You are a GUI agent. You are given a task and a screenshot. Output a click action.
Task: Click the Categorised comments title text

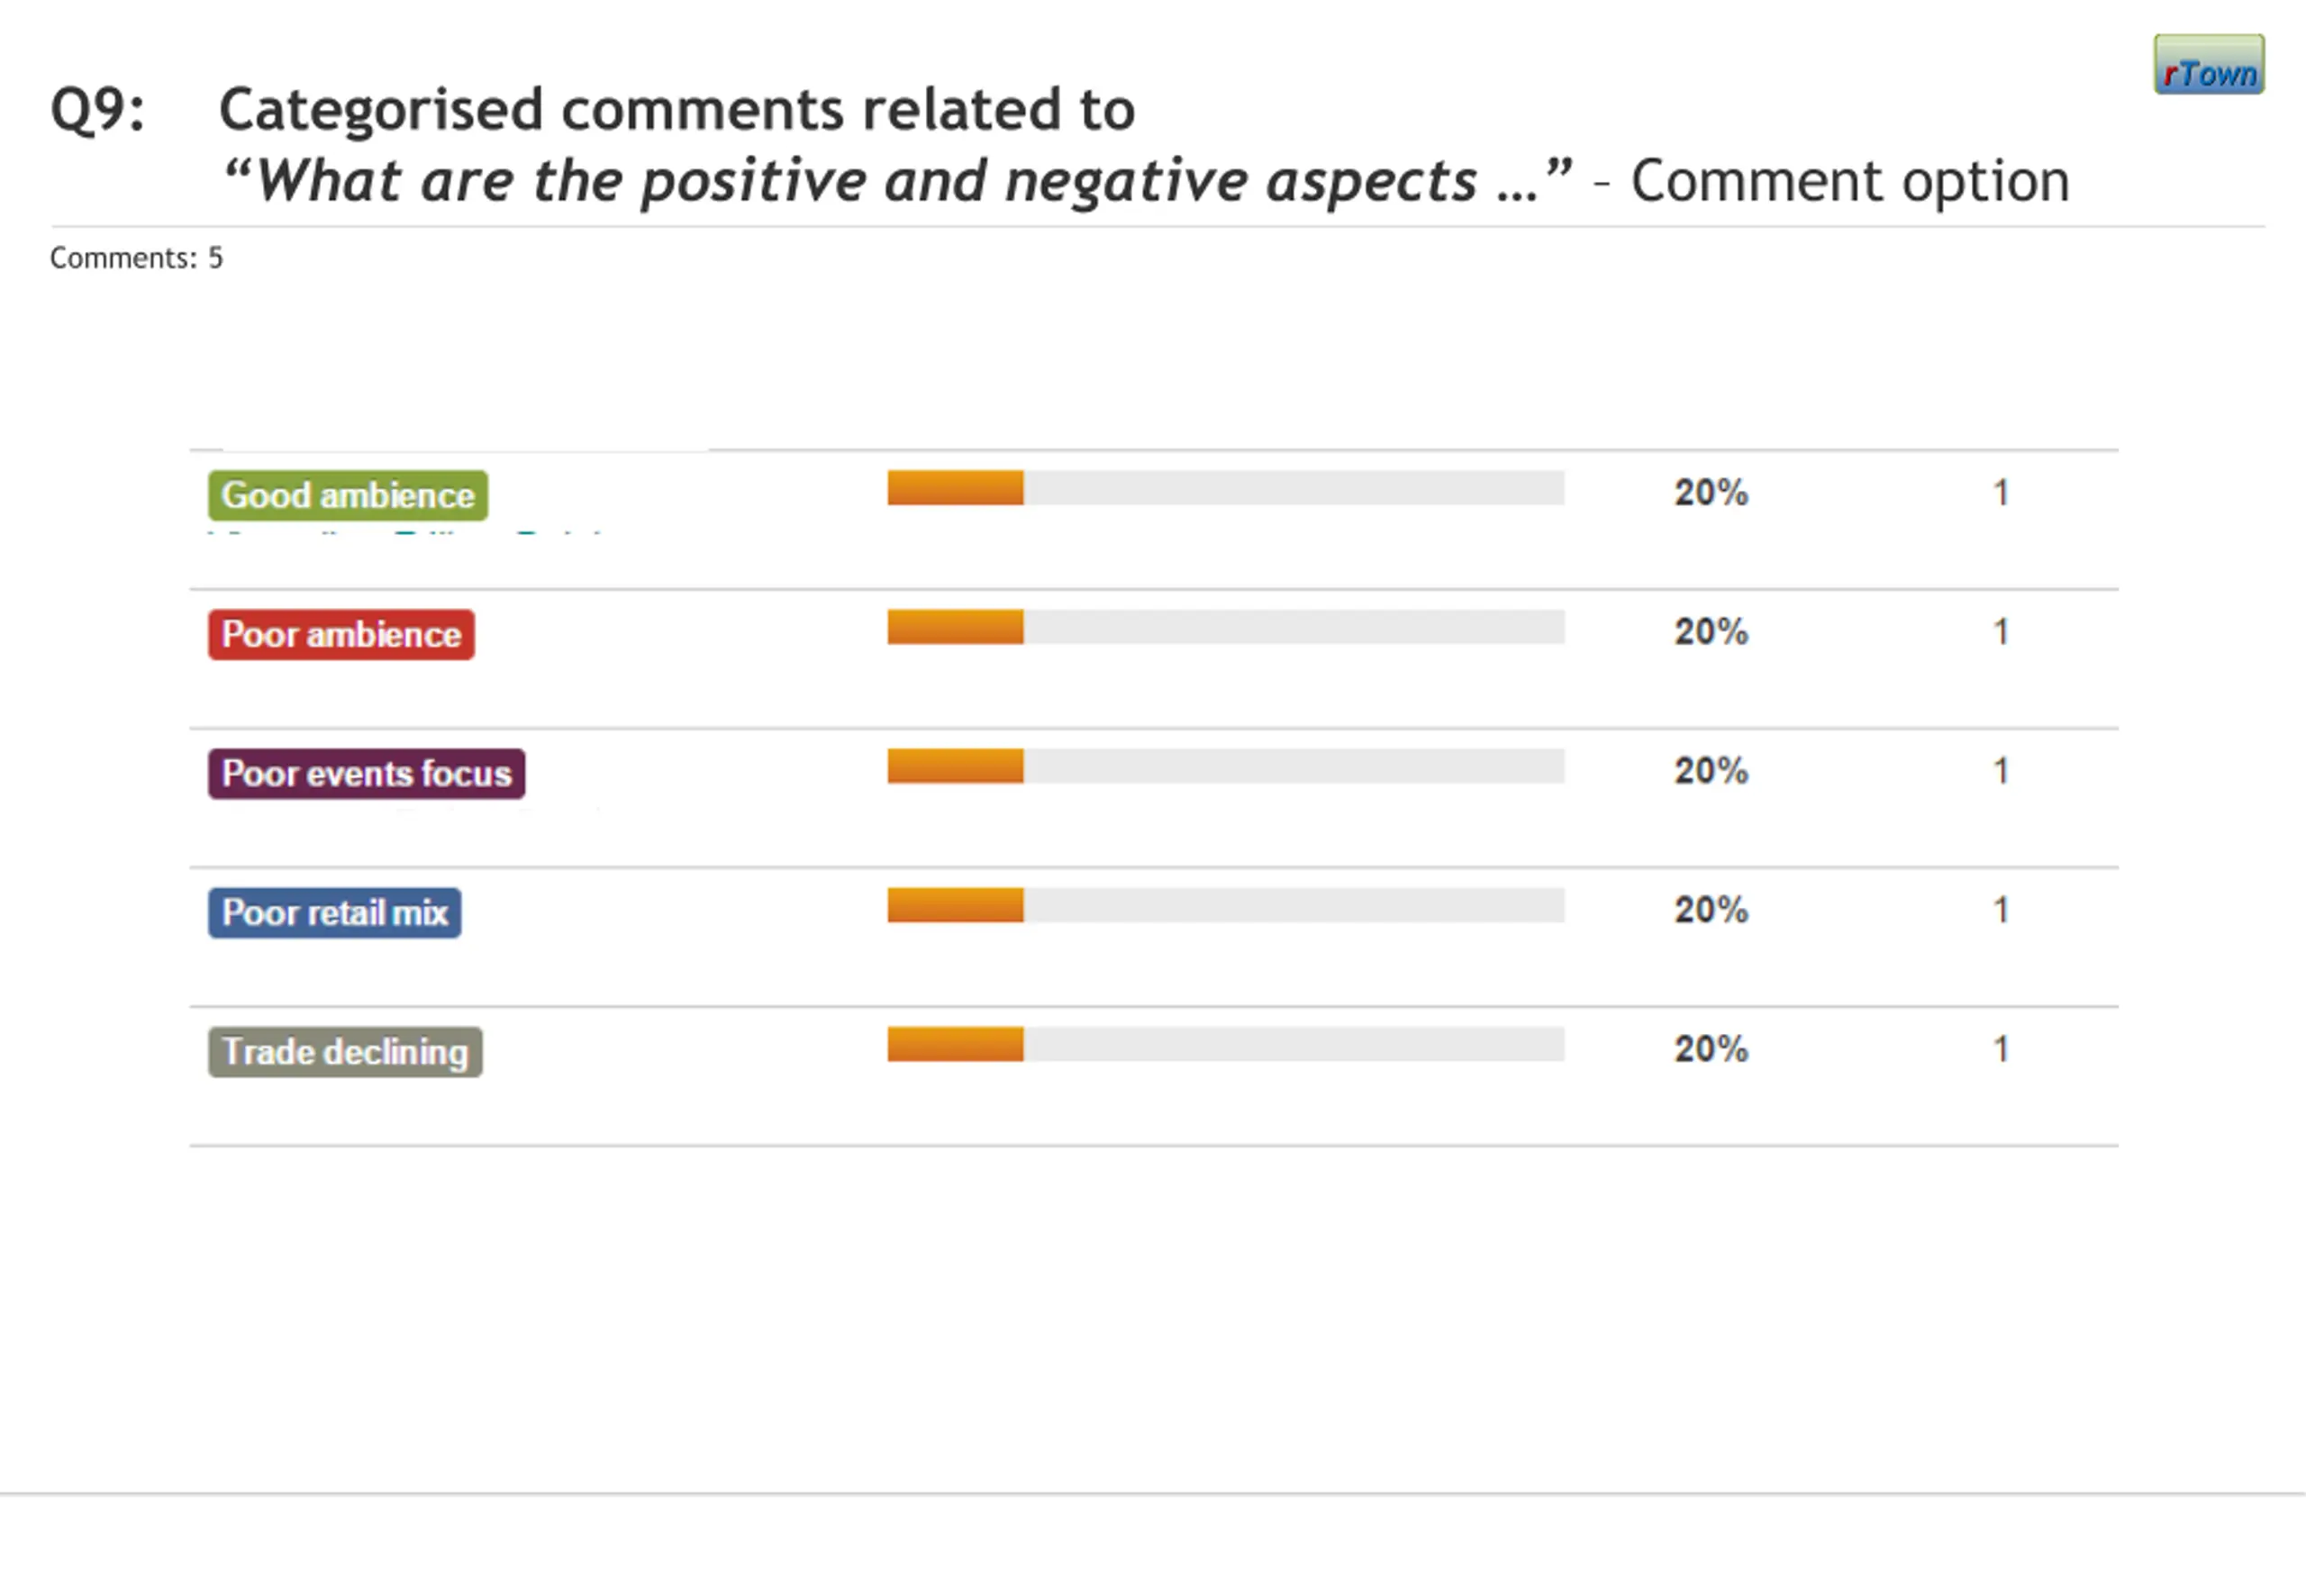point(677,109)
